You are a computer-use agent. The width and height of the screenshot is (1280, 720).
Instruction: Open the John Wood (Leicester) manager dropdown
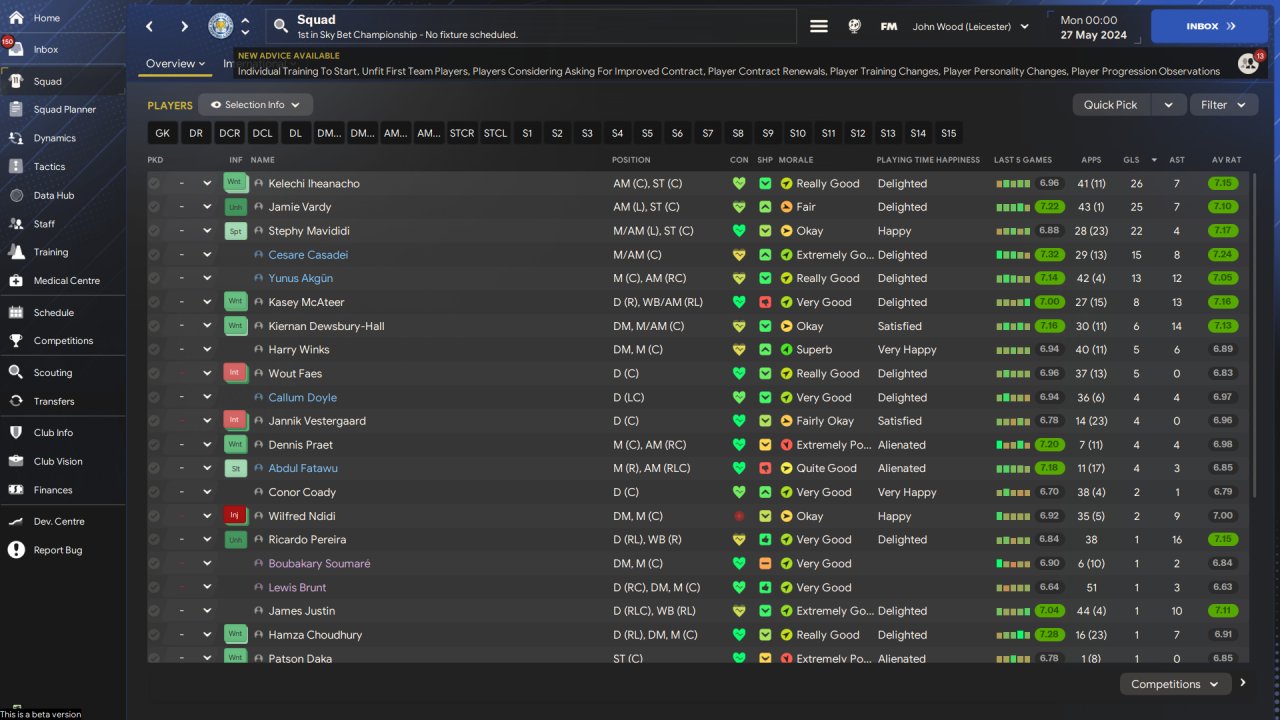(970, 27)
